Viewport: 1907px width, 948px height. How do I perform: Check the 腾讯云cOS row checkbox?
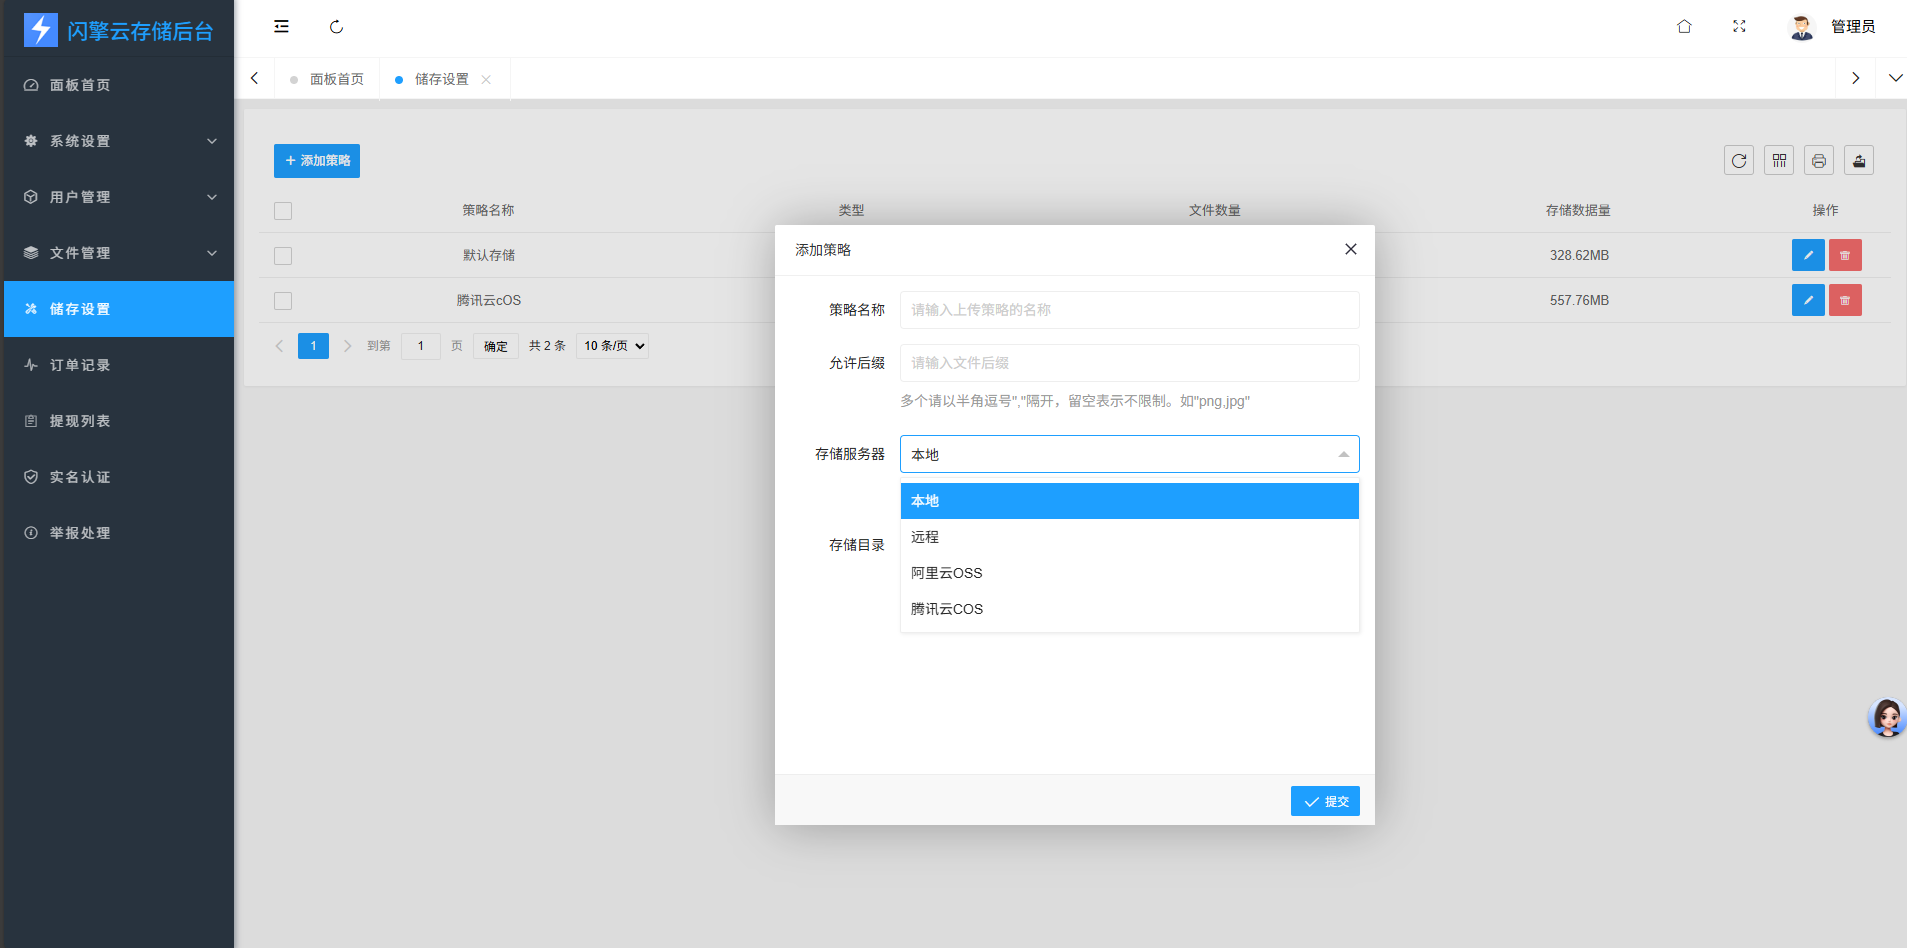click(x=283, y=301)
